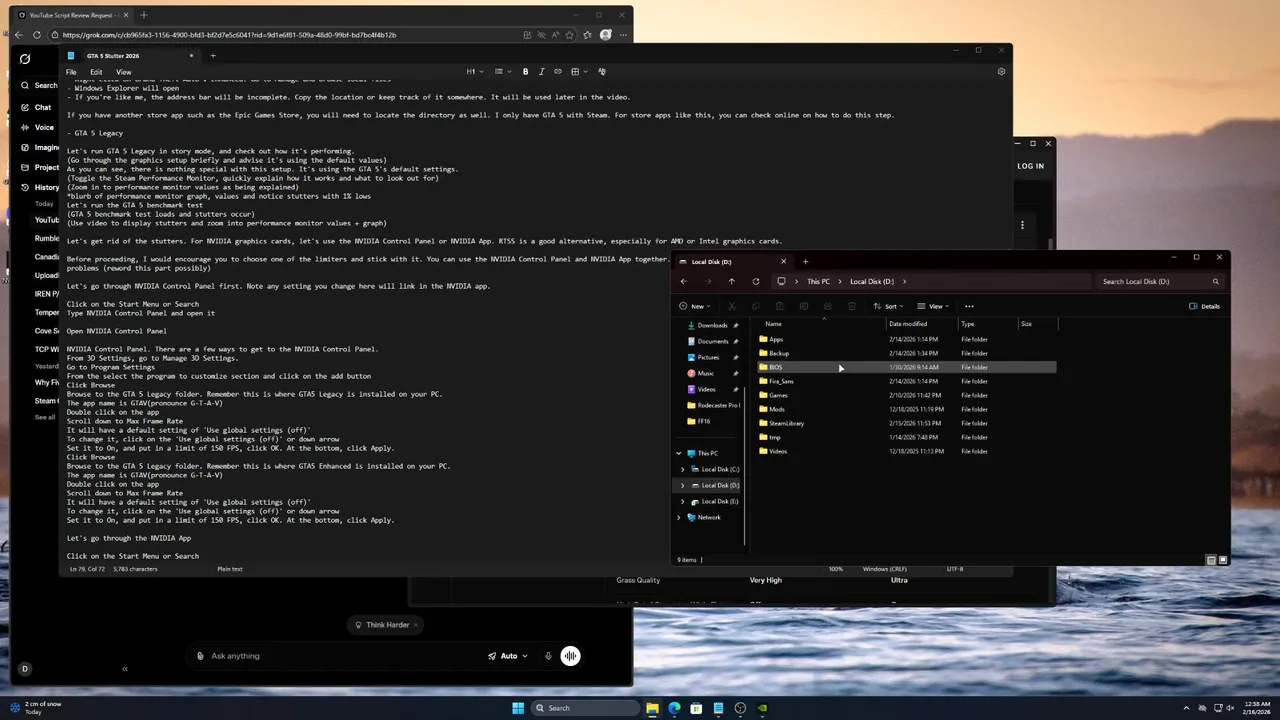Click the LOG IN button in background window
Viewport: 1280px width, 720px height.
[x=1030, y=166]
